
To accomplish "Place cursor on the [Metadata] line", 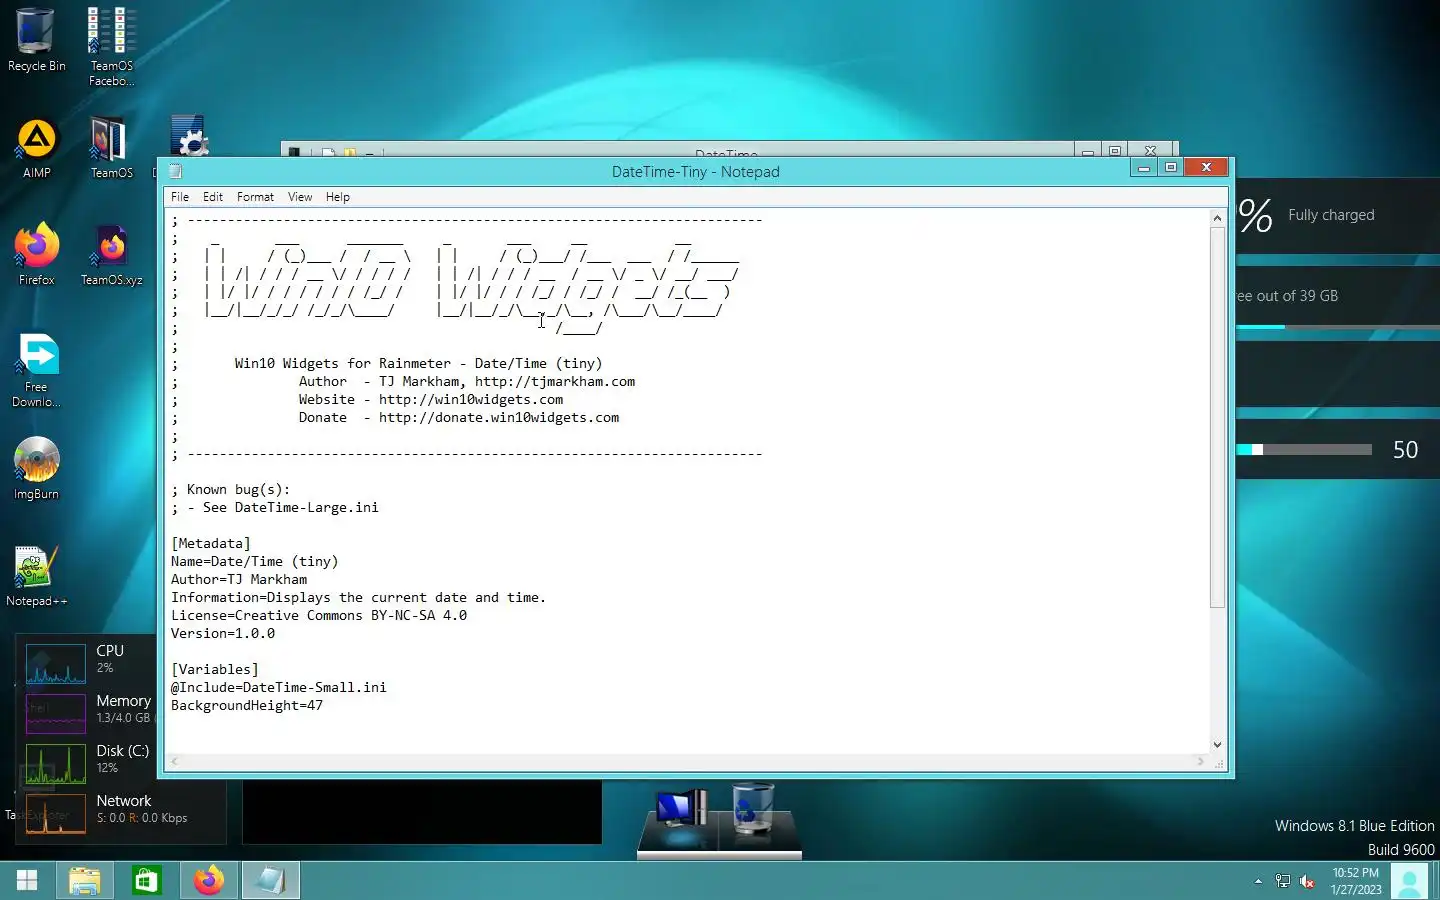I will [211, 543].
